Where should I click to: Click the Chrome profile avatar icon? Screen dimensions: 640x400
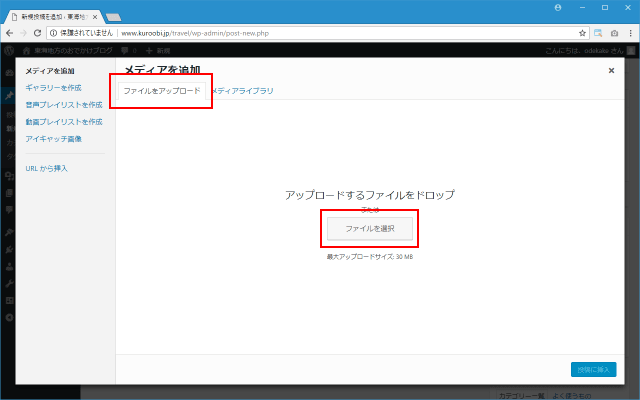(x=558, y=8)
